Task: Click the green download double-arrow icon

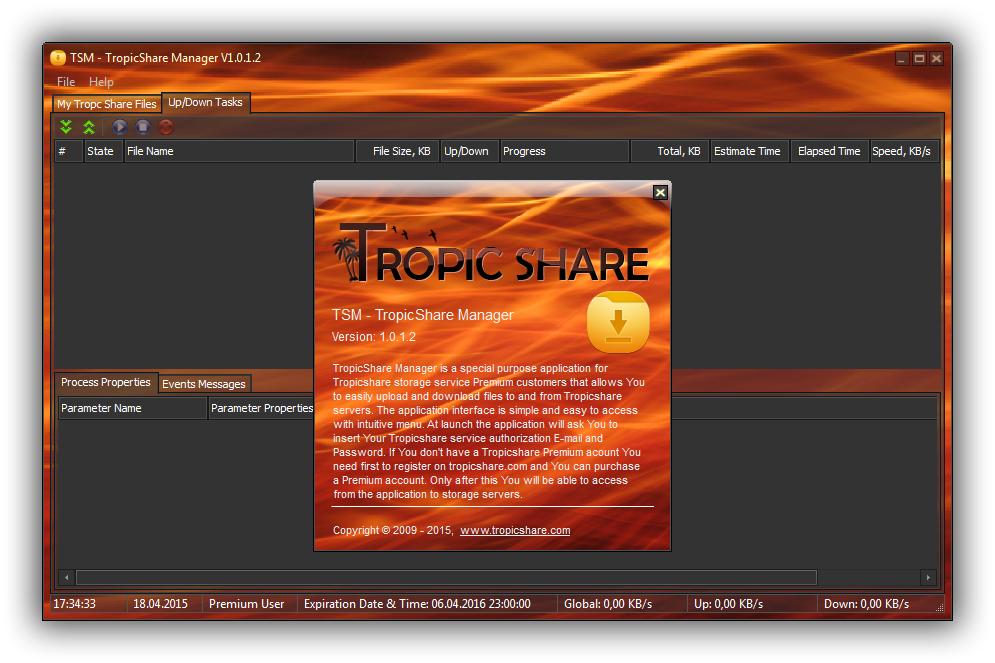Action: pos(66,127)
